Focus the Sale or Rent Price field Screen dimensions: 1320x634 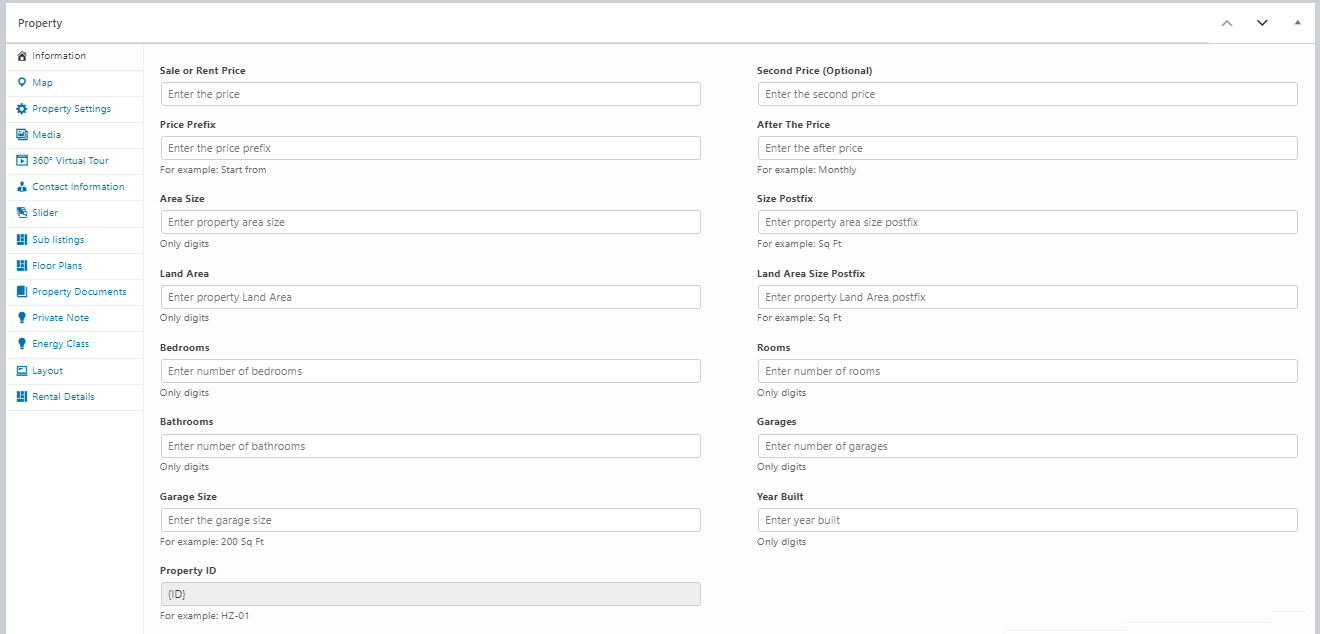430,94
